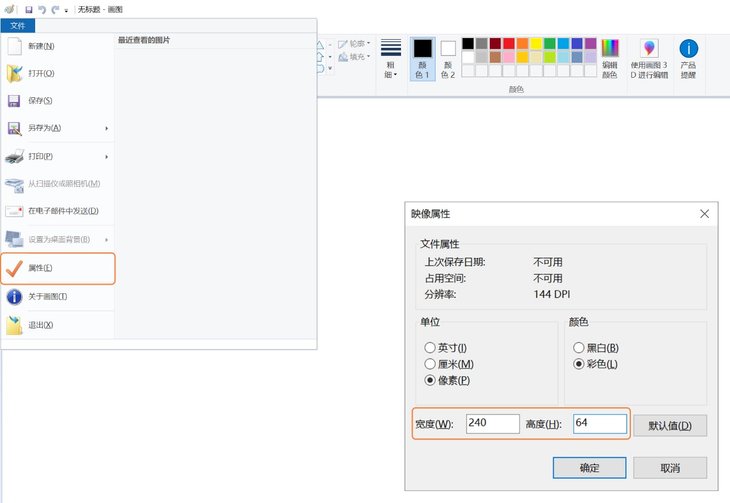Pick the red swatch in the color palette

click(509, 43)
